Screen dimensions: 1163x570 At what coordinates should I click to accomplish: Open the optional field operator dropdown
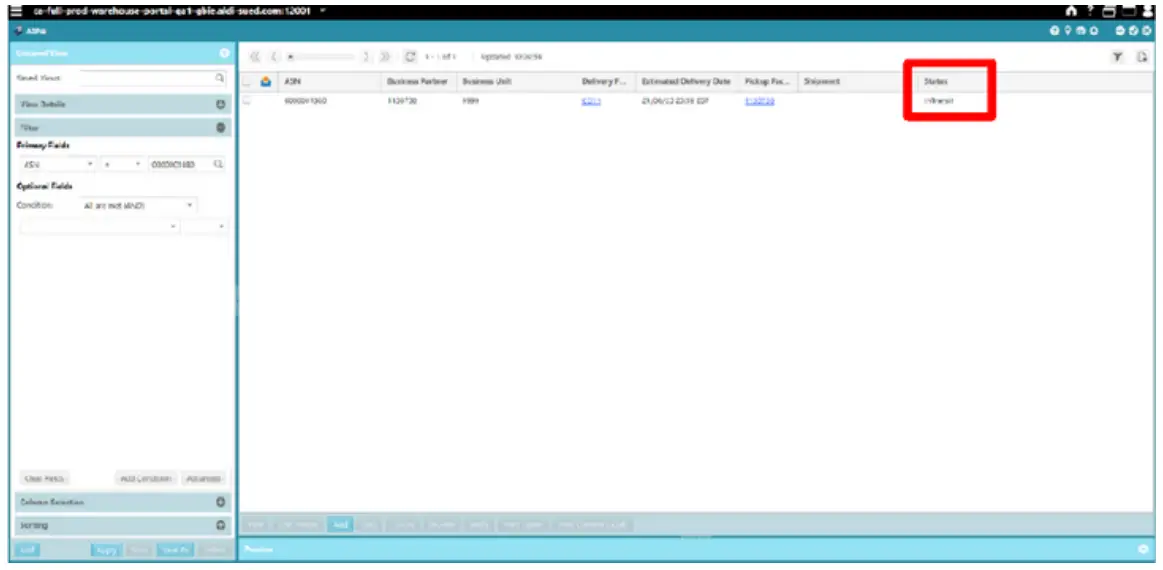(x=206, y=226)
